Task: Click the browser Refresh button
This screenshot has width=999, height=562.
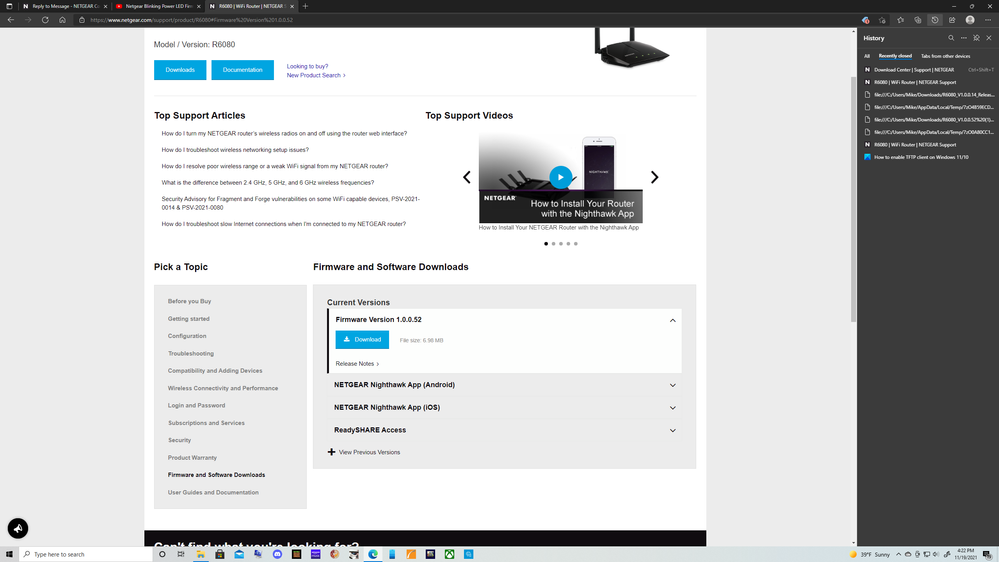Action: pyautogui.click(x=45, y=20)
